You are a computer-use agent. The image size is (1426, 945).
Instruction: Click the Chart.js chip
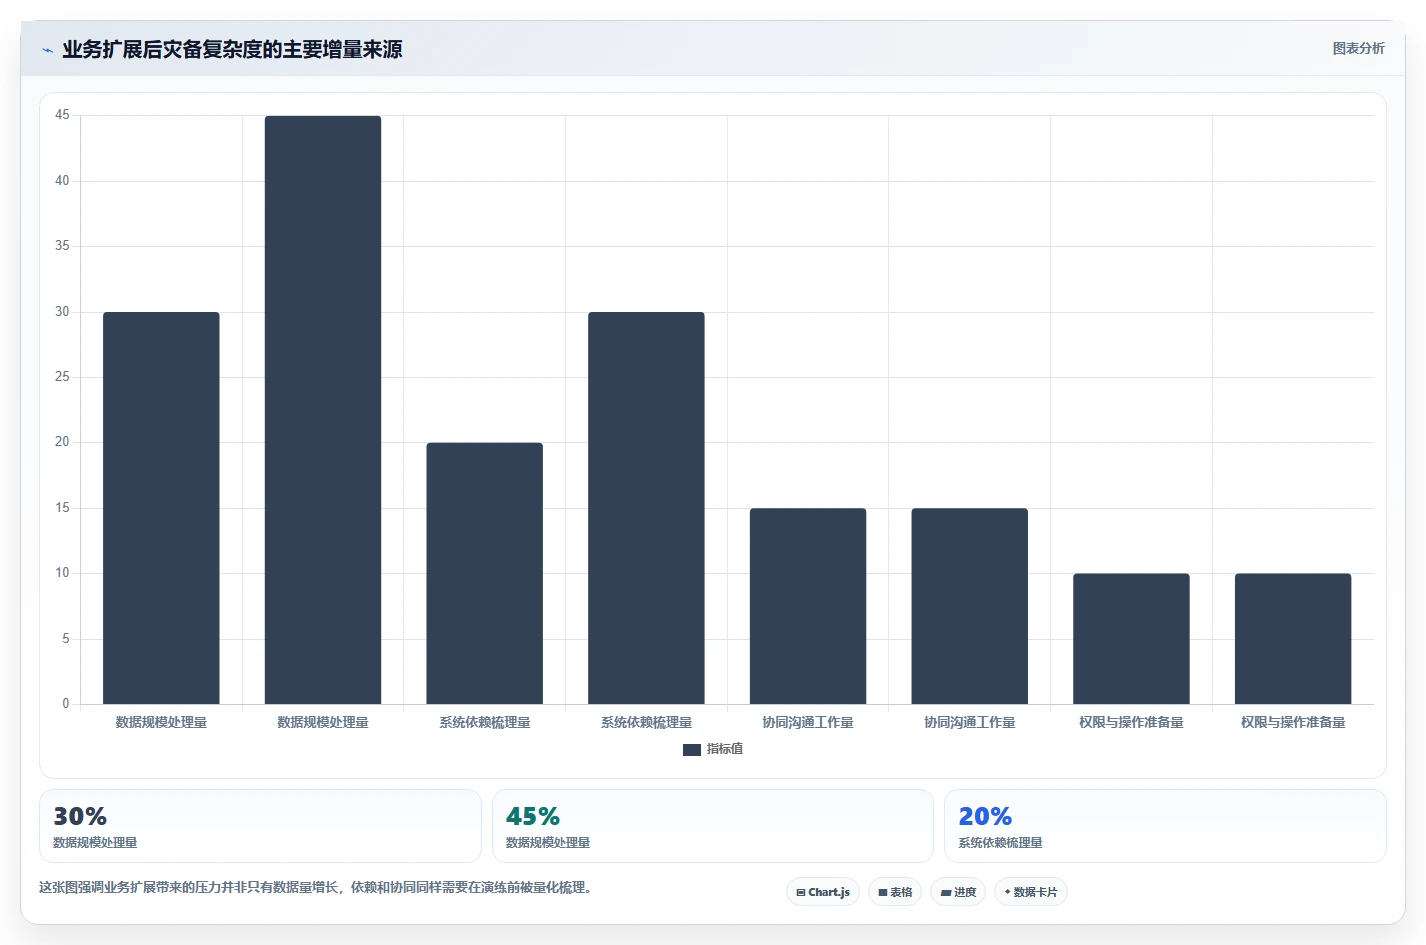tap(823, 892)
